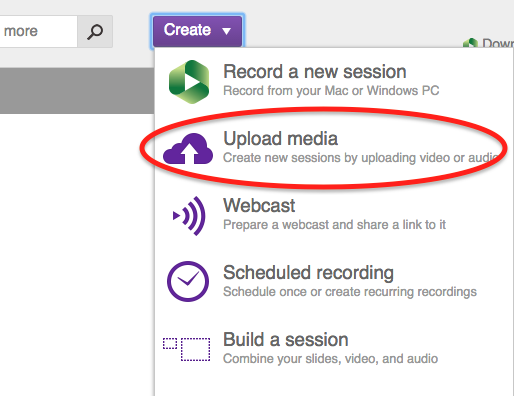Click the Webcast sound waves icon
The width and height of the screenshot is (514, 396).
point(189,216)
